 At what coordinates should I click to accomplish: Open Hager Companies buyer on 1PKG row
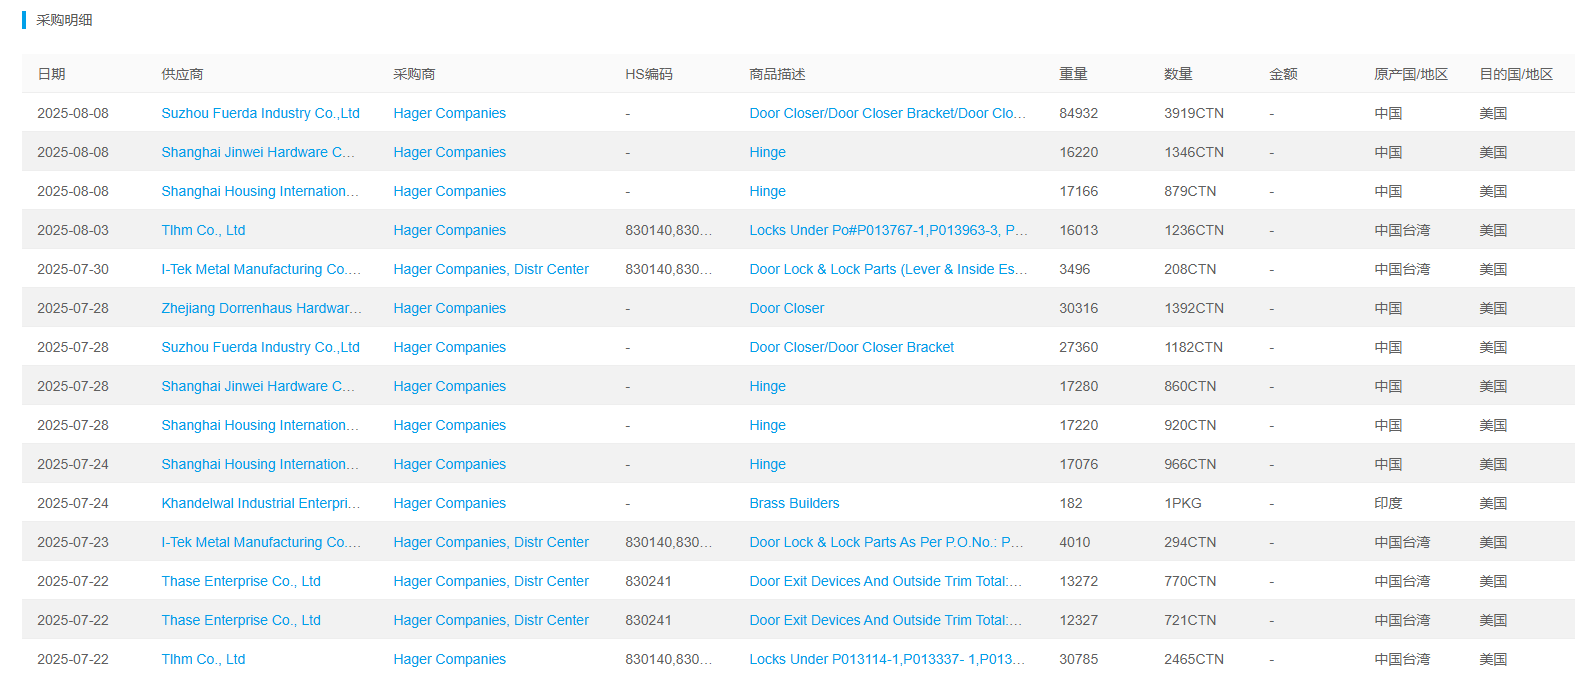tap(449, 503)
